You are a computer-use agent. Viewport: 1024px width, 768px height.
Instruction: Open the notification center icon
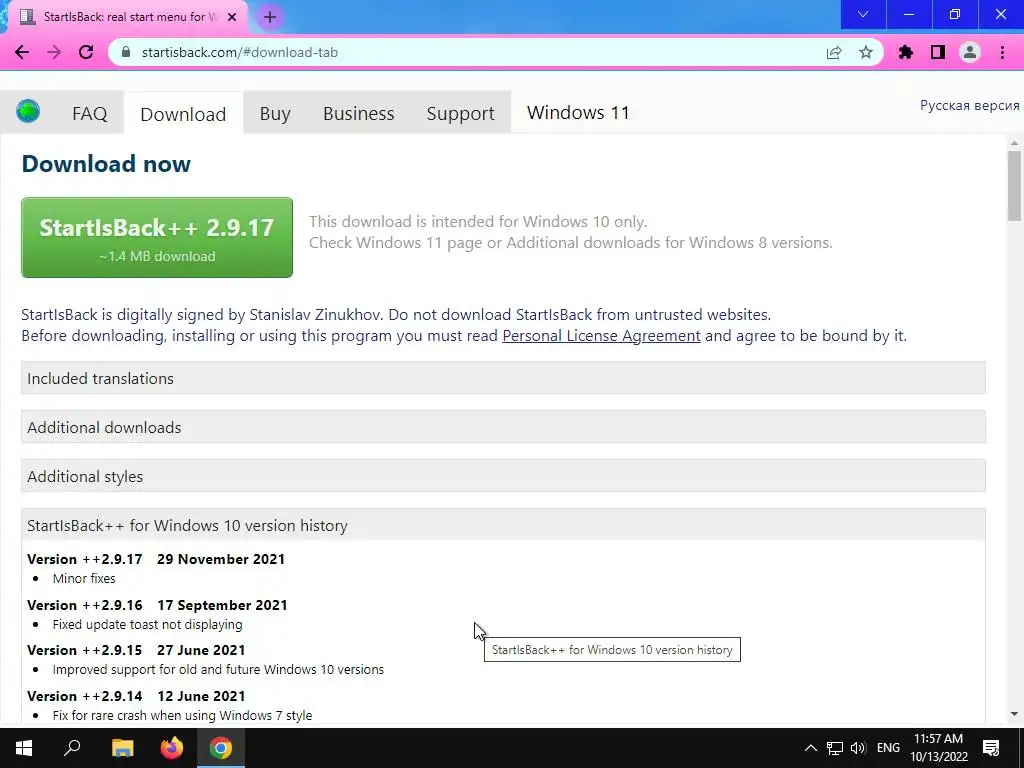pos(991,748)
